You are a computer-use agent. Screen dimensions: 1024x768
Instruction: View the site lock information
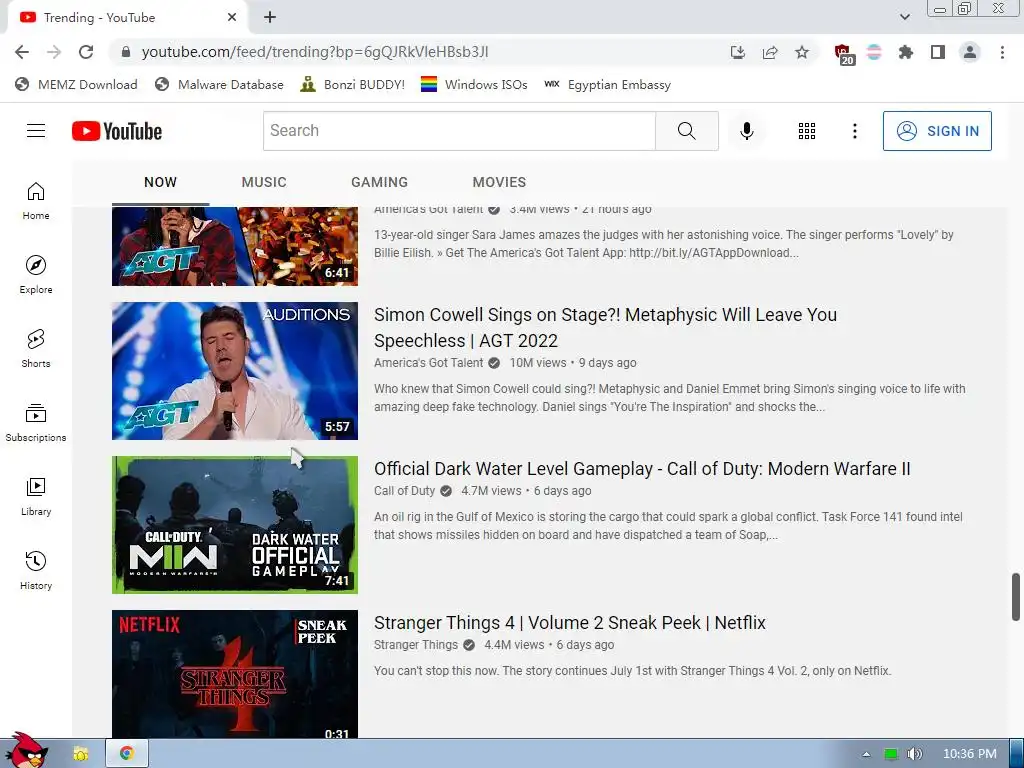tap(126, 52)
